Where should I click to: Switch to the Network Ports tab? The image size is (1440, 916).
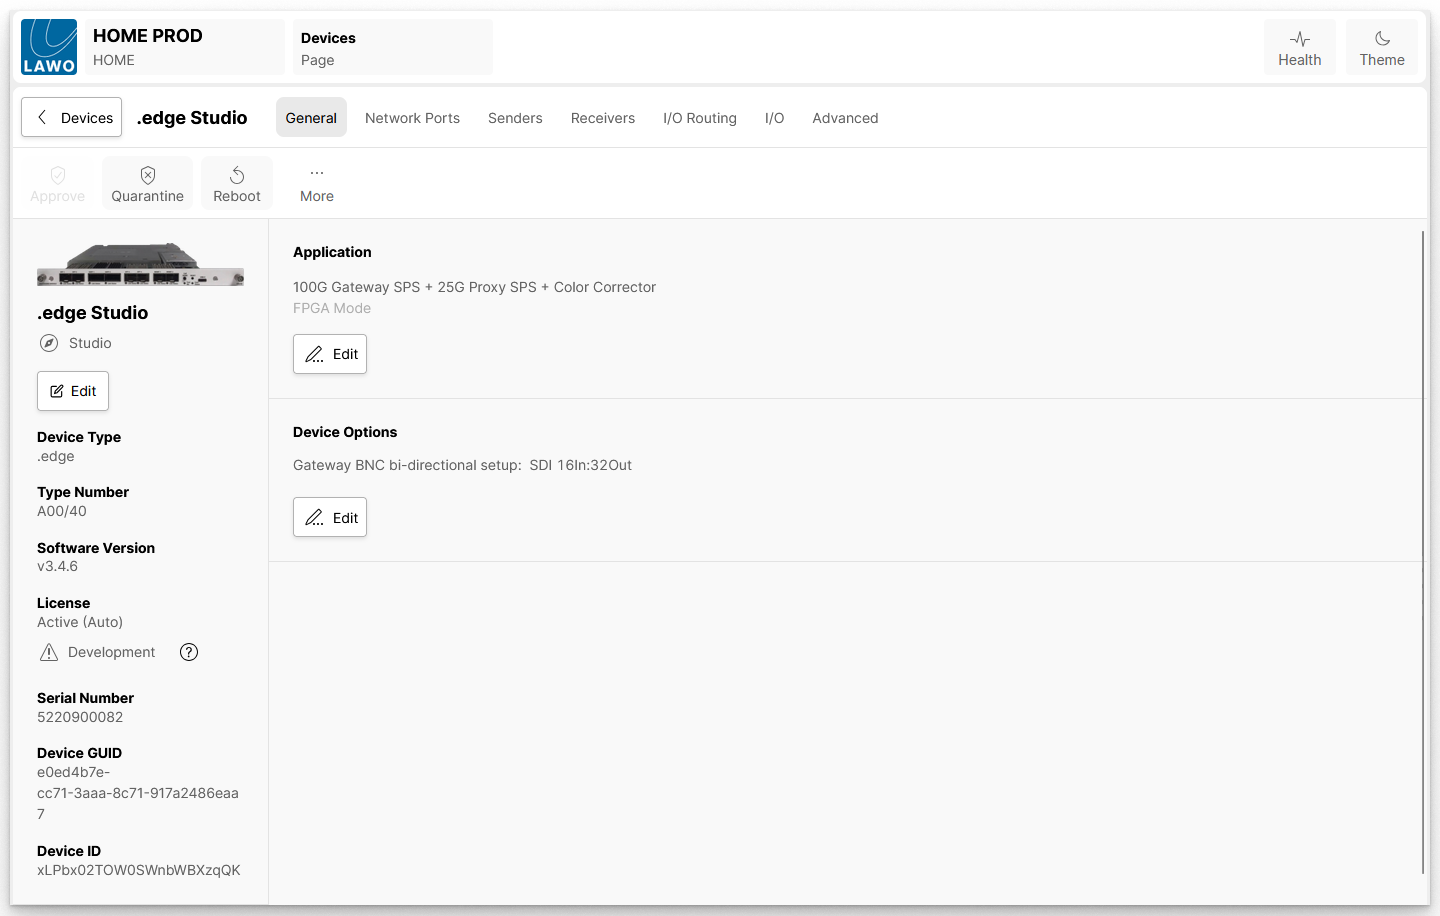tap(412, 118)
